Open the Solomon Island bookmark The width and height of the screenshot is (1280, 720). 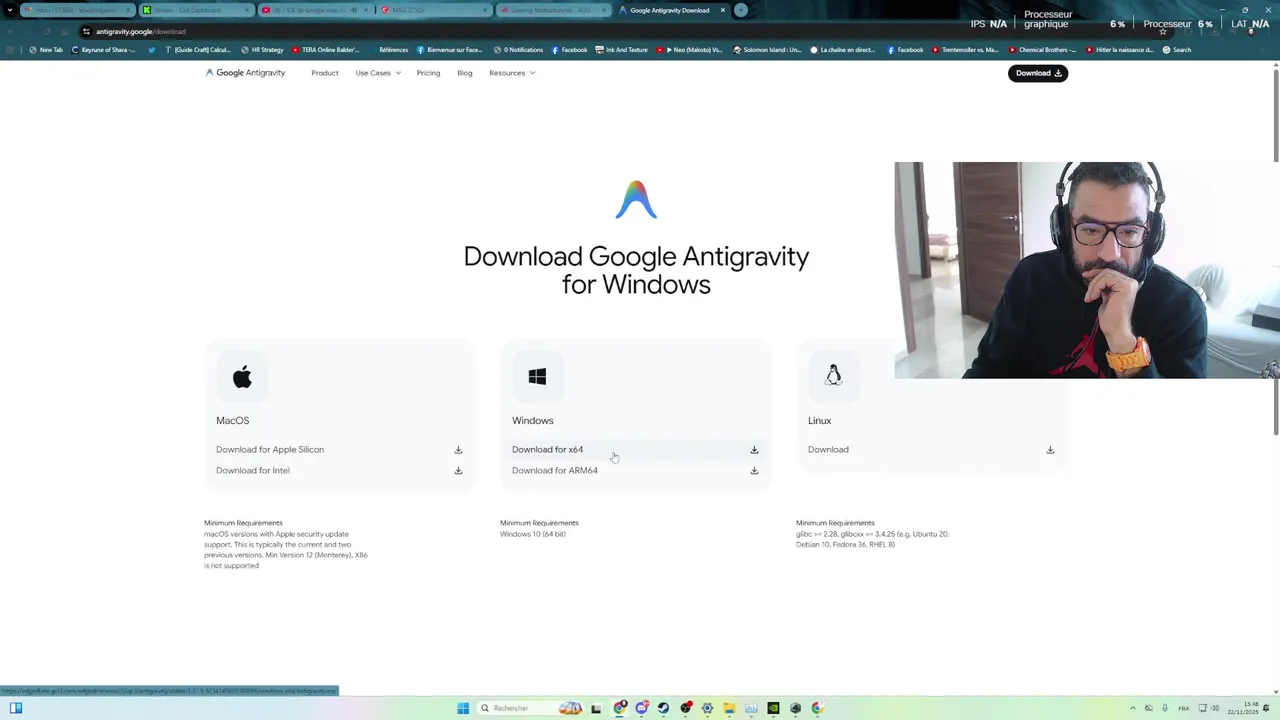point(767,50)
